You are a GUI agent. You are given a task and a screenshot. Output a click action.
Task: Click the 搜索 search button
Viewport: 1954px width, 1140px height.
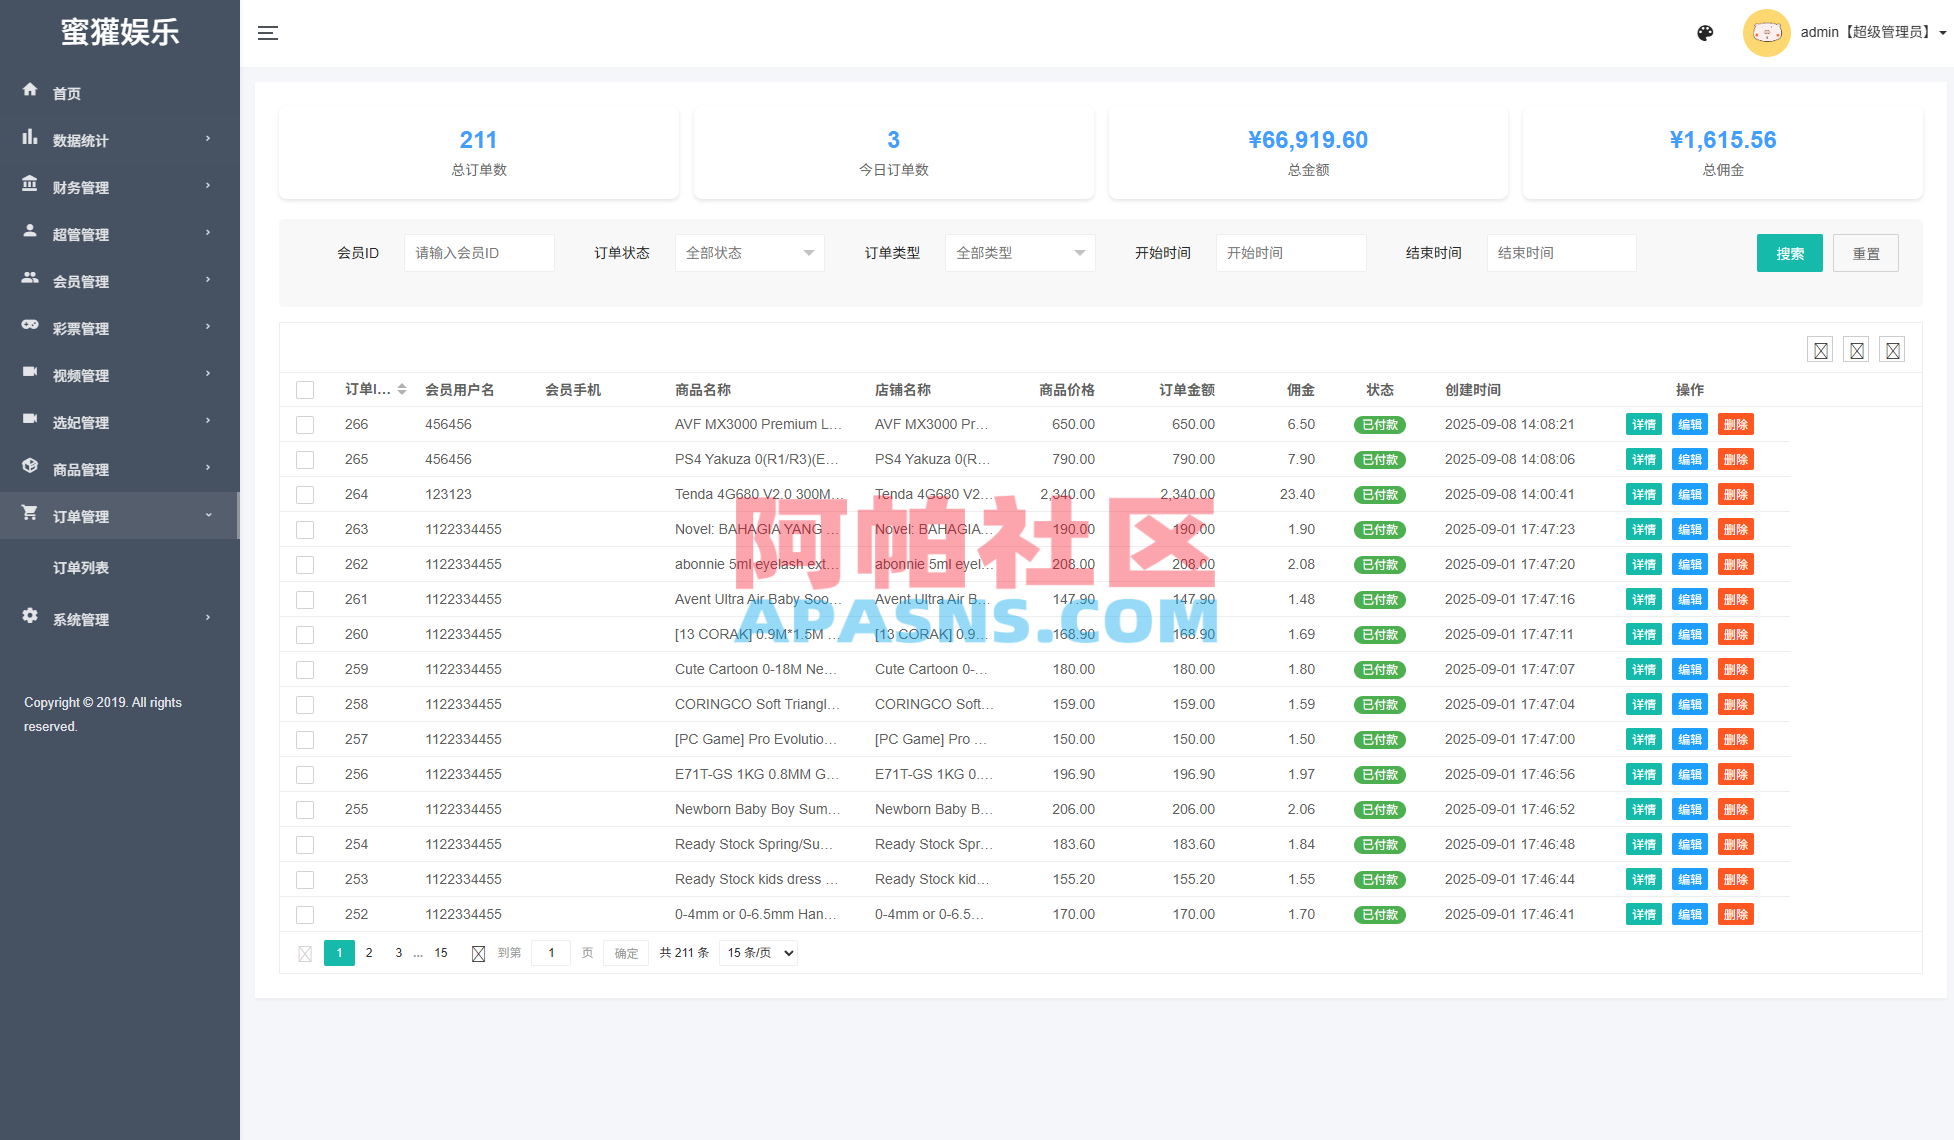pos(1789,252)
